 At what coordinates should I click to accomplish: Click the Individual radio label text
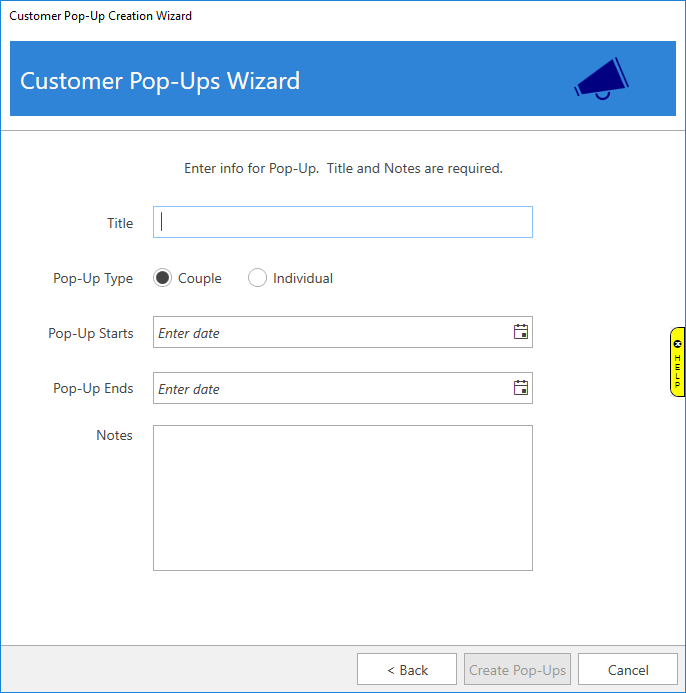point(302,279)
